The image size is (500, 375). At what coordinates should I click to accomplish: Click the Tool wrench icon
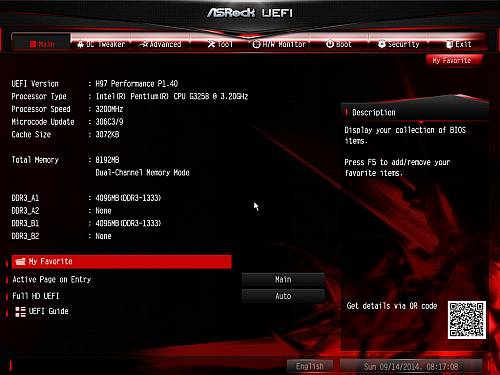211,44
